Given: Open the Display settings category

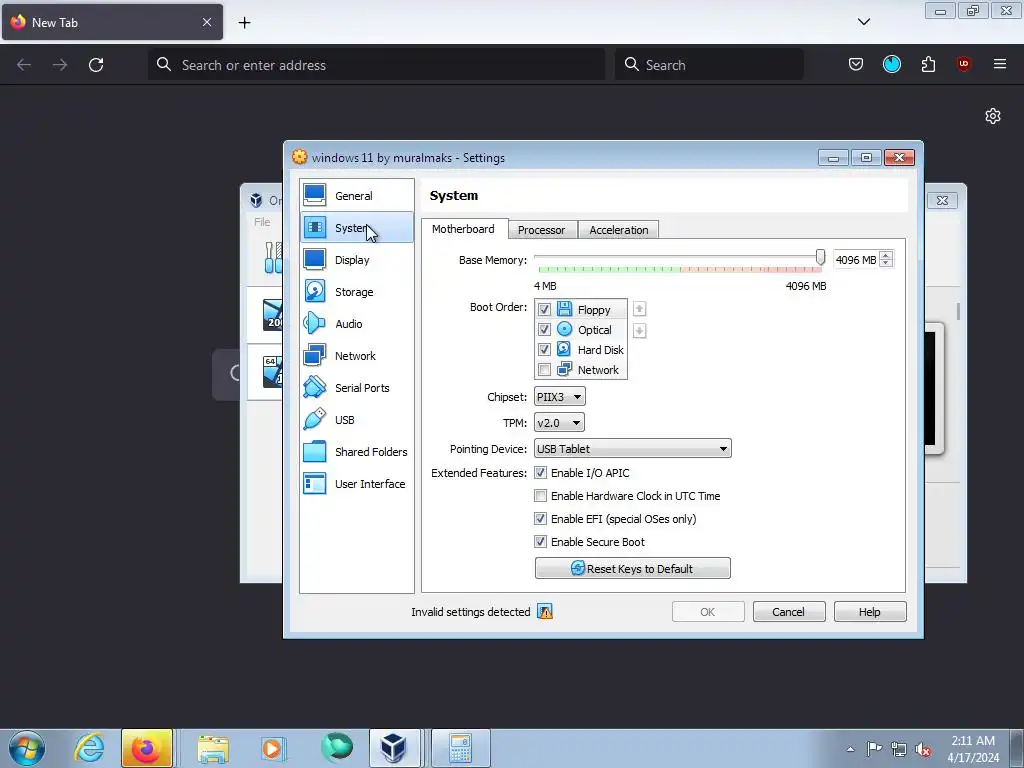Looking at the screenshot, I should (357, 260).
